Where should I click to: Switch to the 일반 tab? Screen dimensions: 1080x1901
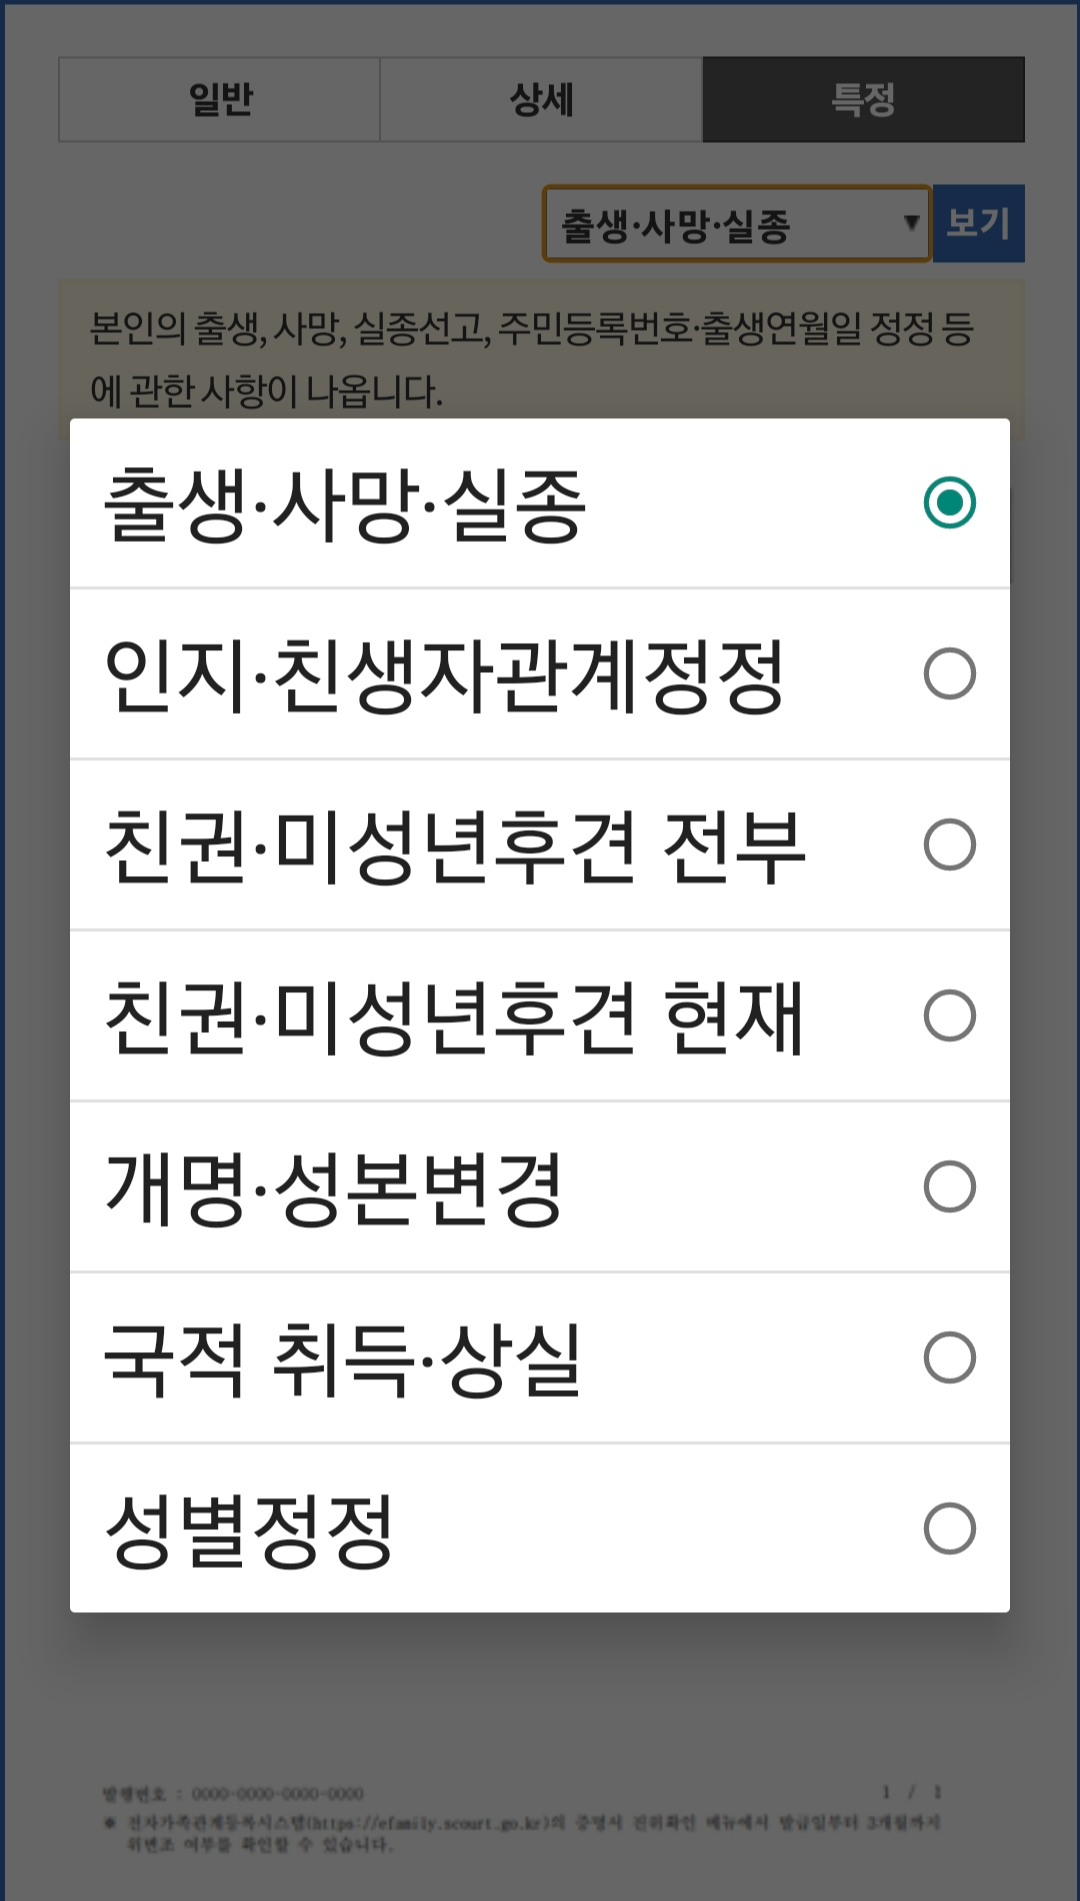click(218, 100)
